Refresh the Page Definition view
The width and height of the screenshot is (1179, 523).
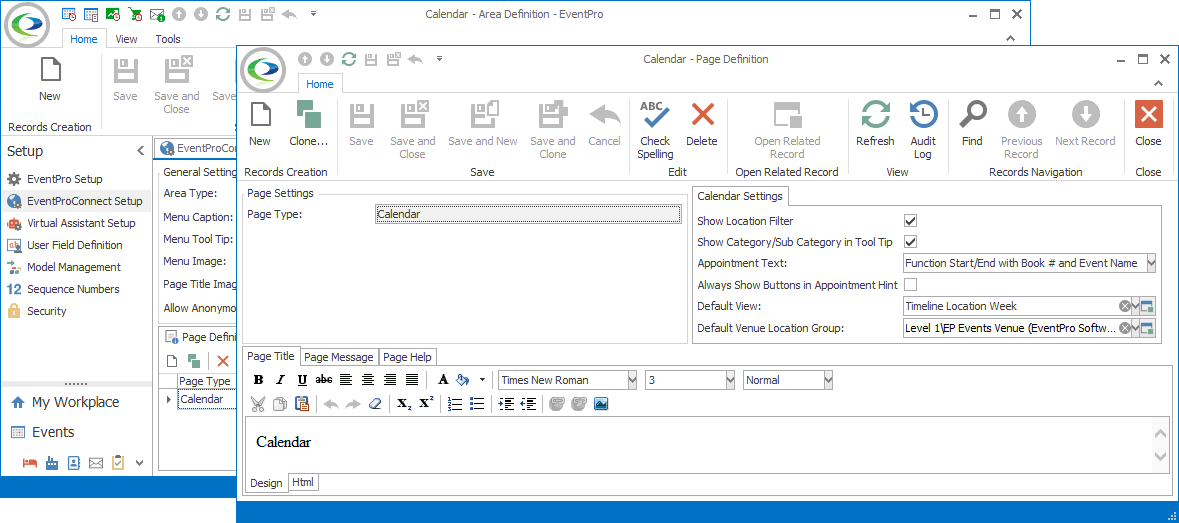coord(875,124)
